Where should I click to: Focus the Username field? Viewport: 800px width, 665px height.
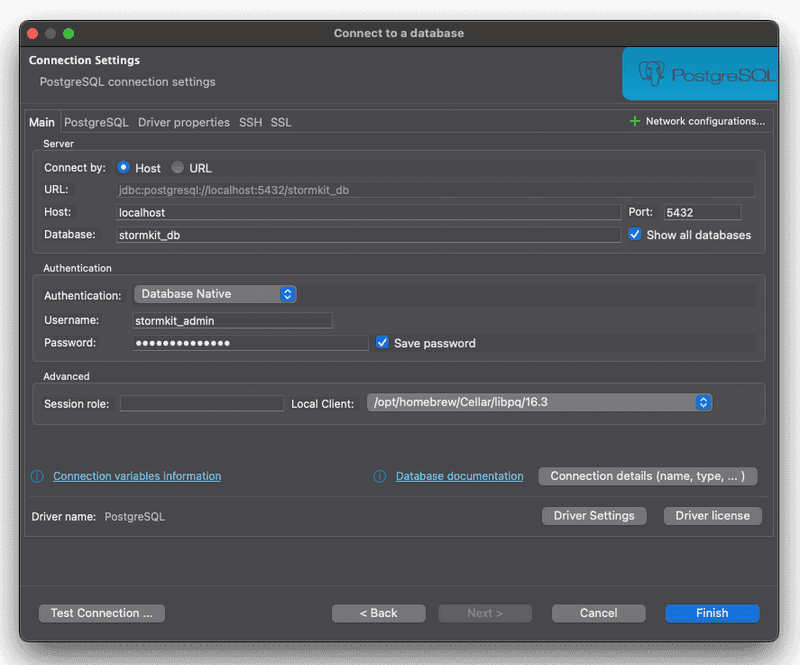click(x=233, y=321)
